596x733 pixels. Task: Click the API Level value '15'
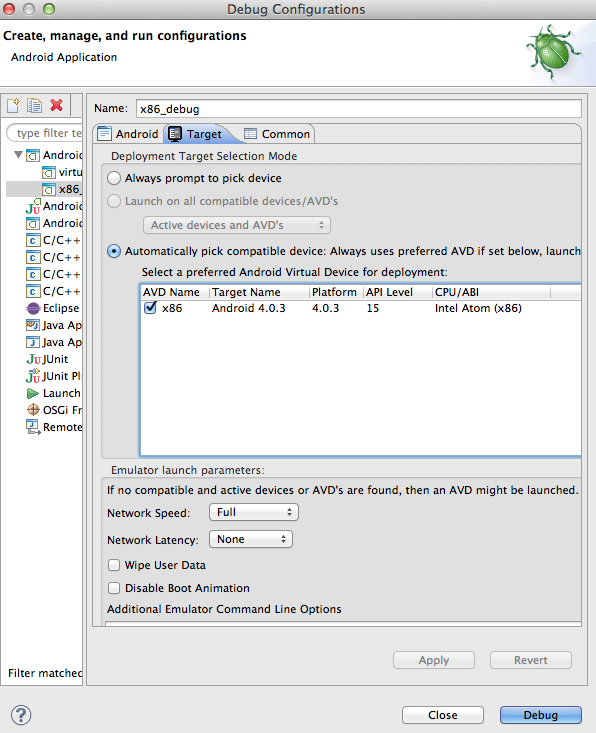click(x=373, y=309)
